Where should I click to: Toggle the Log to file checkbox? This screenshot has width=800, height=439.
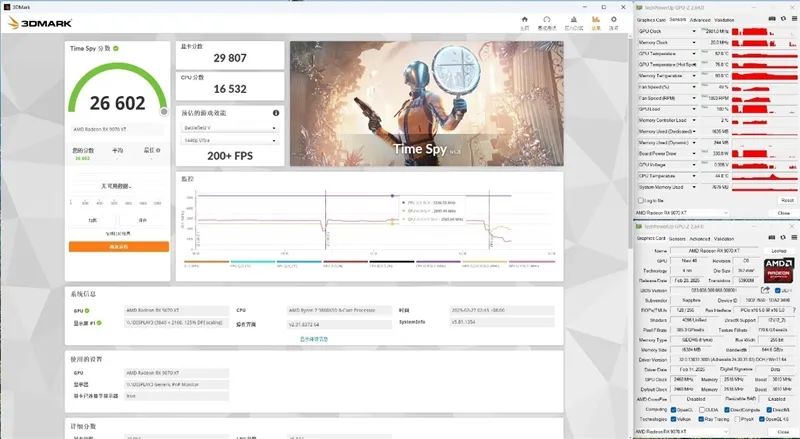coord(641,201)
